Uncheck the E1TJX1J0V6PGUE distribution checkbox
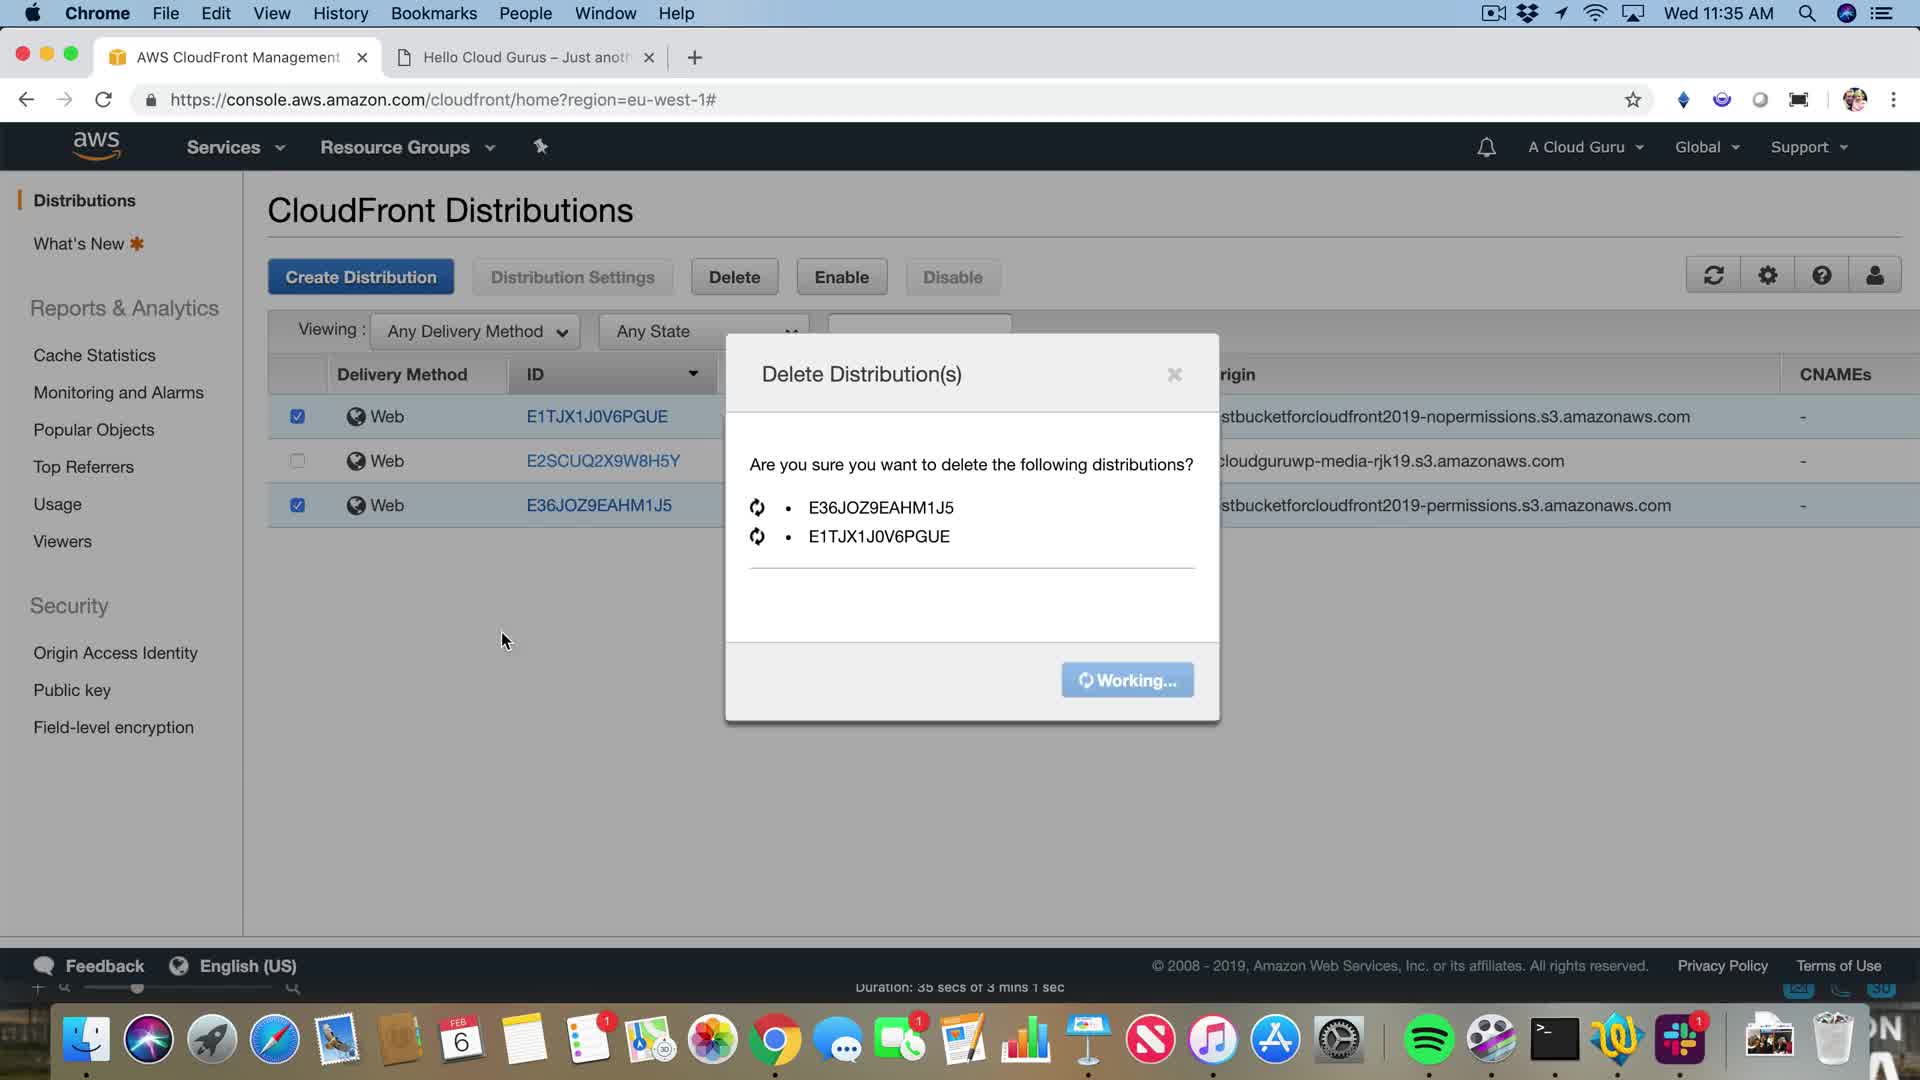 pos(297,417)
